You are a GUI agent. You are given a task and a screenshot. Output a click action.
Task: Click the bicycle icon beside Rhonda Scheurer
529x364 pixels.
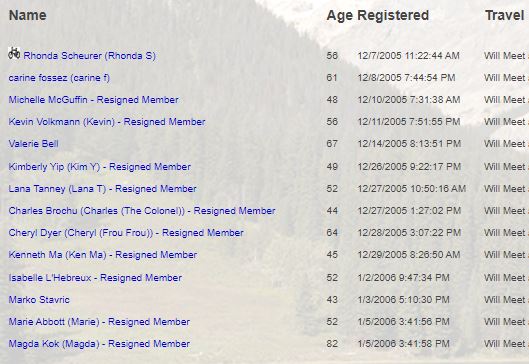click(x=14, y=53)
